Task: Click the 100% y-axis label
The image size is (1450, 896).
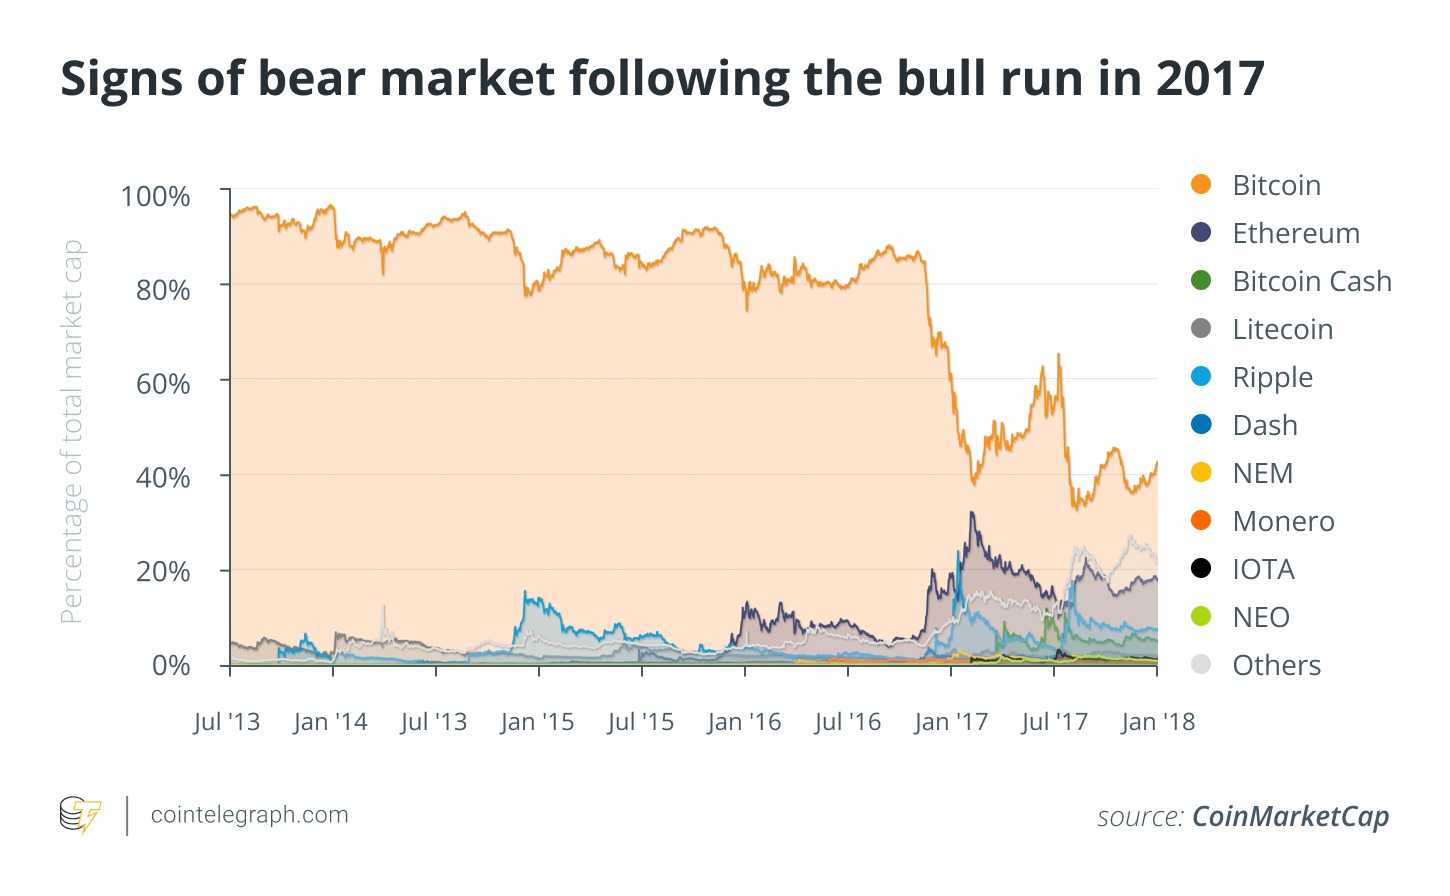Action: point(155,196)
